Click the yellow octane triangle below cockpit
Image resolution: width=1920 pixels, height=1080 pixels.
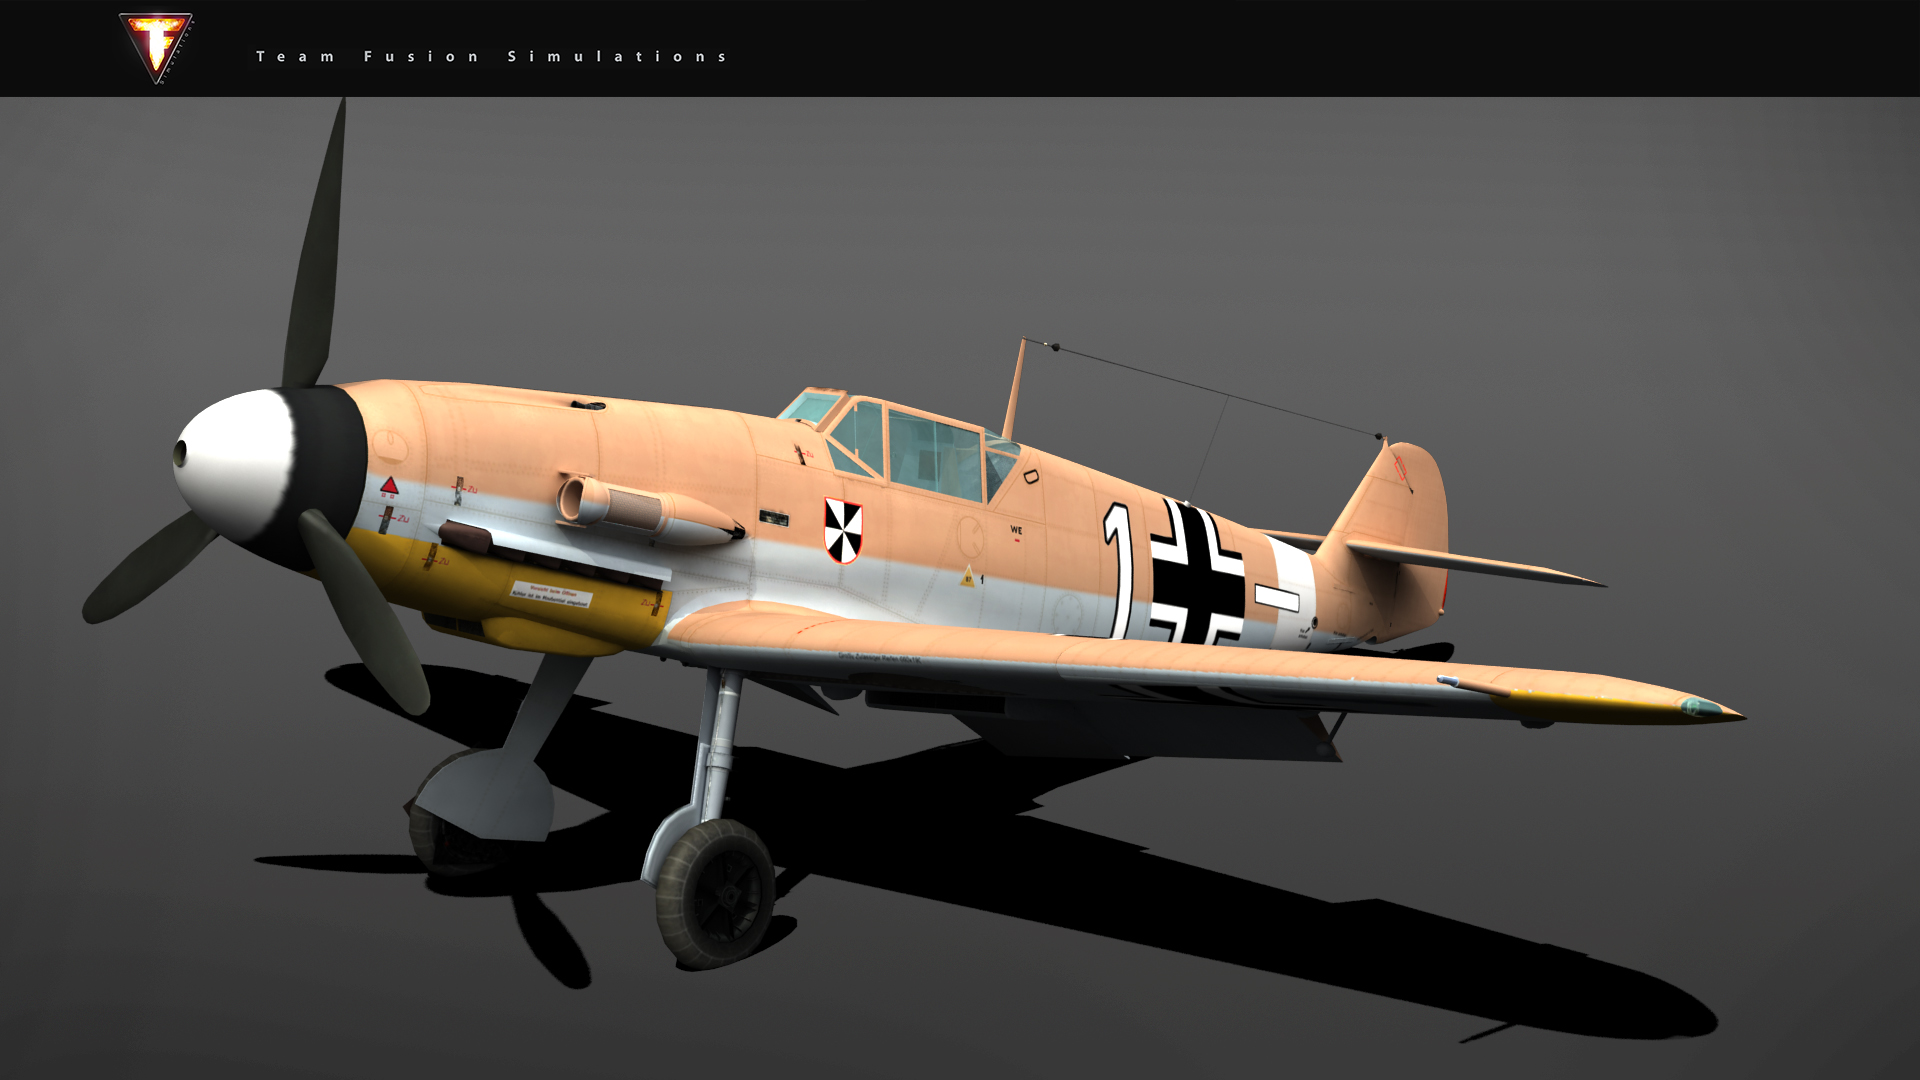[x=967, y=577]
